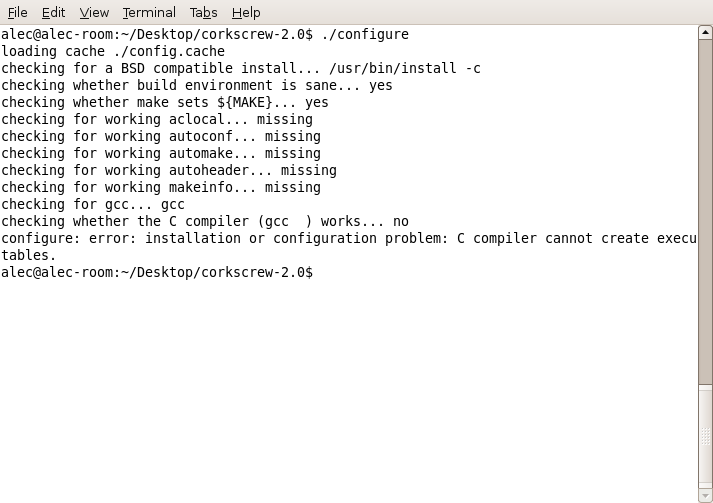
Task: Open the Help menu
Action: [246, 12]
